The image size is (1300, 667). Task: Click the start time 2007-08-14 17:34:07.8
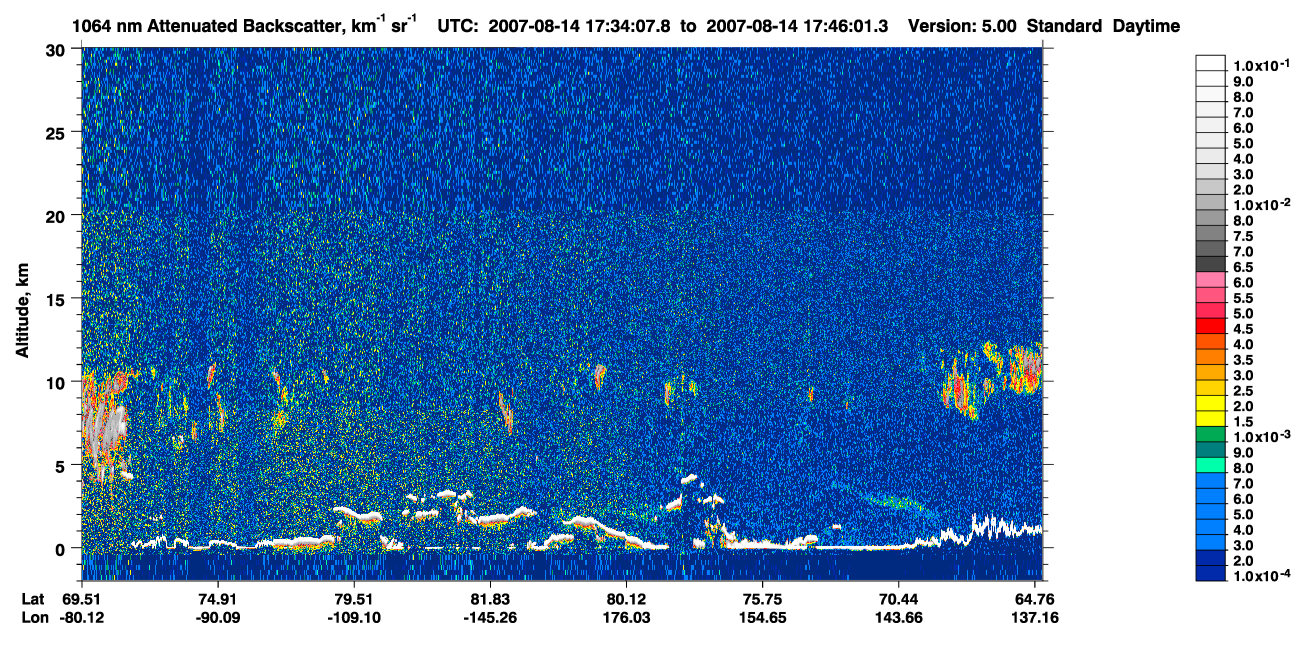581,26
